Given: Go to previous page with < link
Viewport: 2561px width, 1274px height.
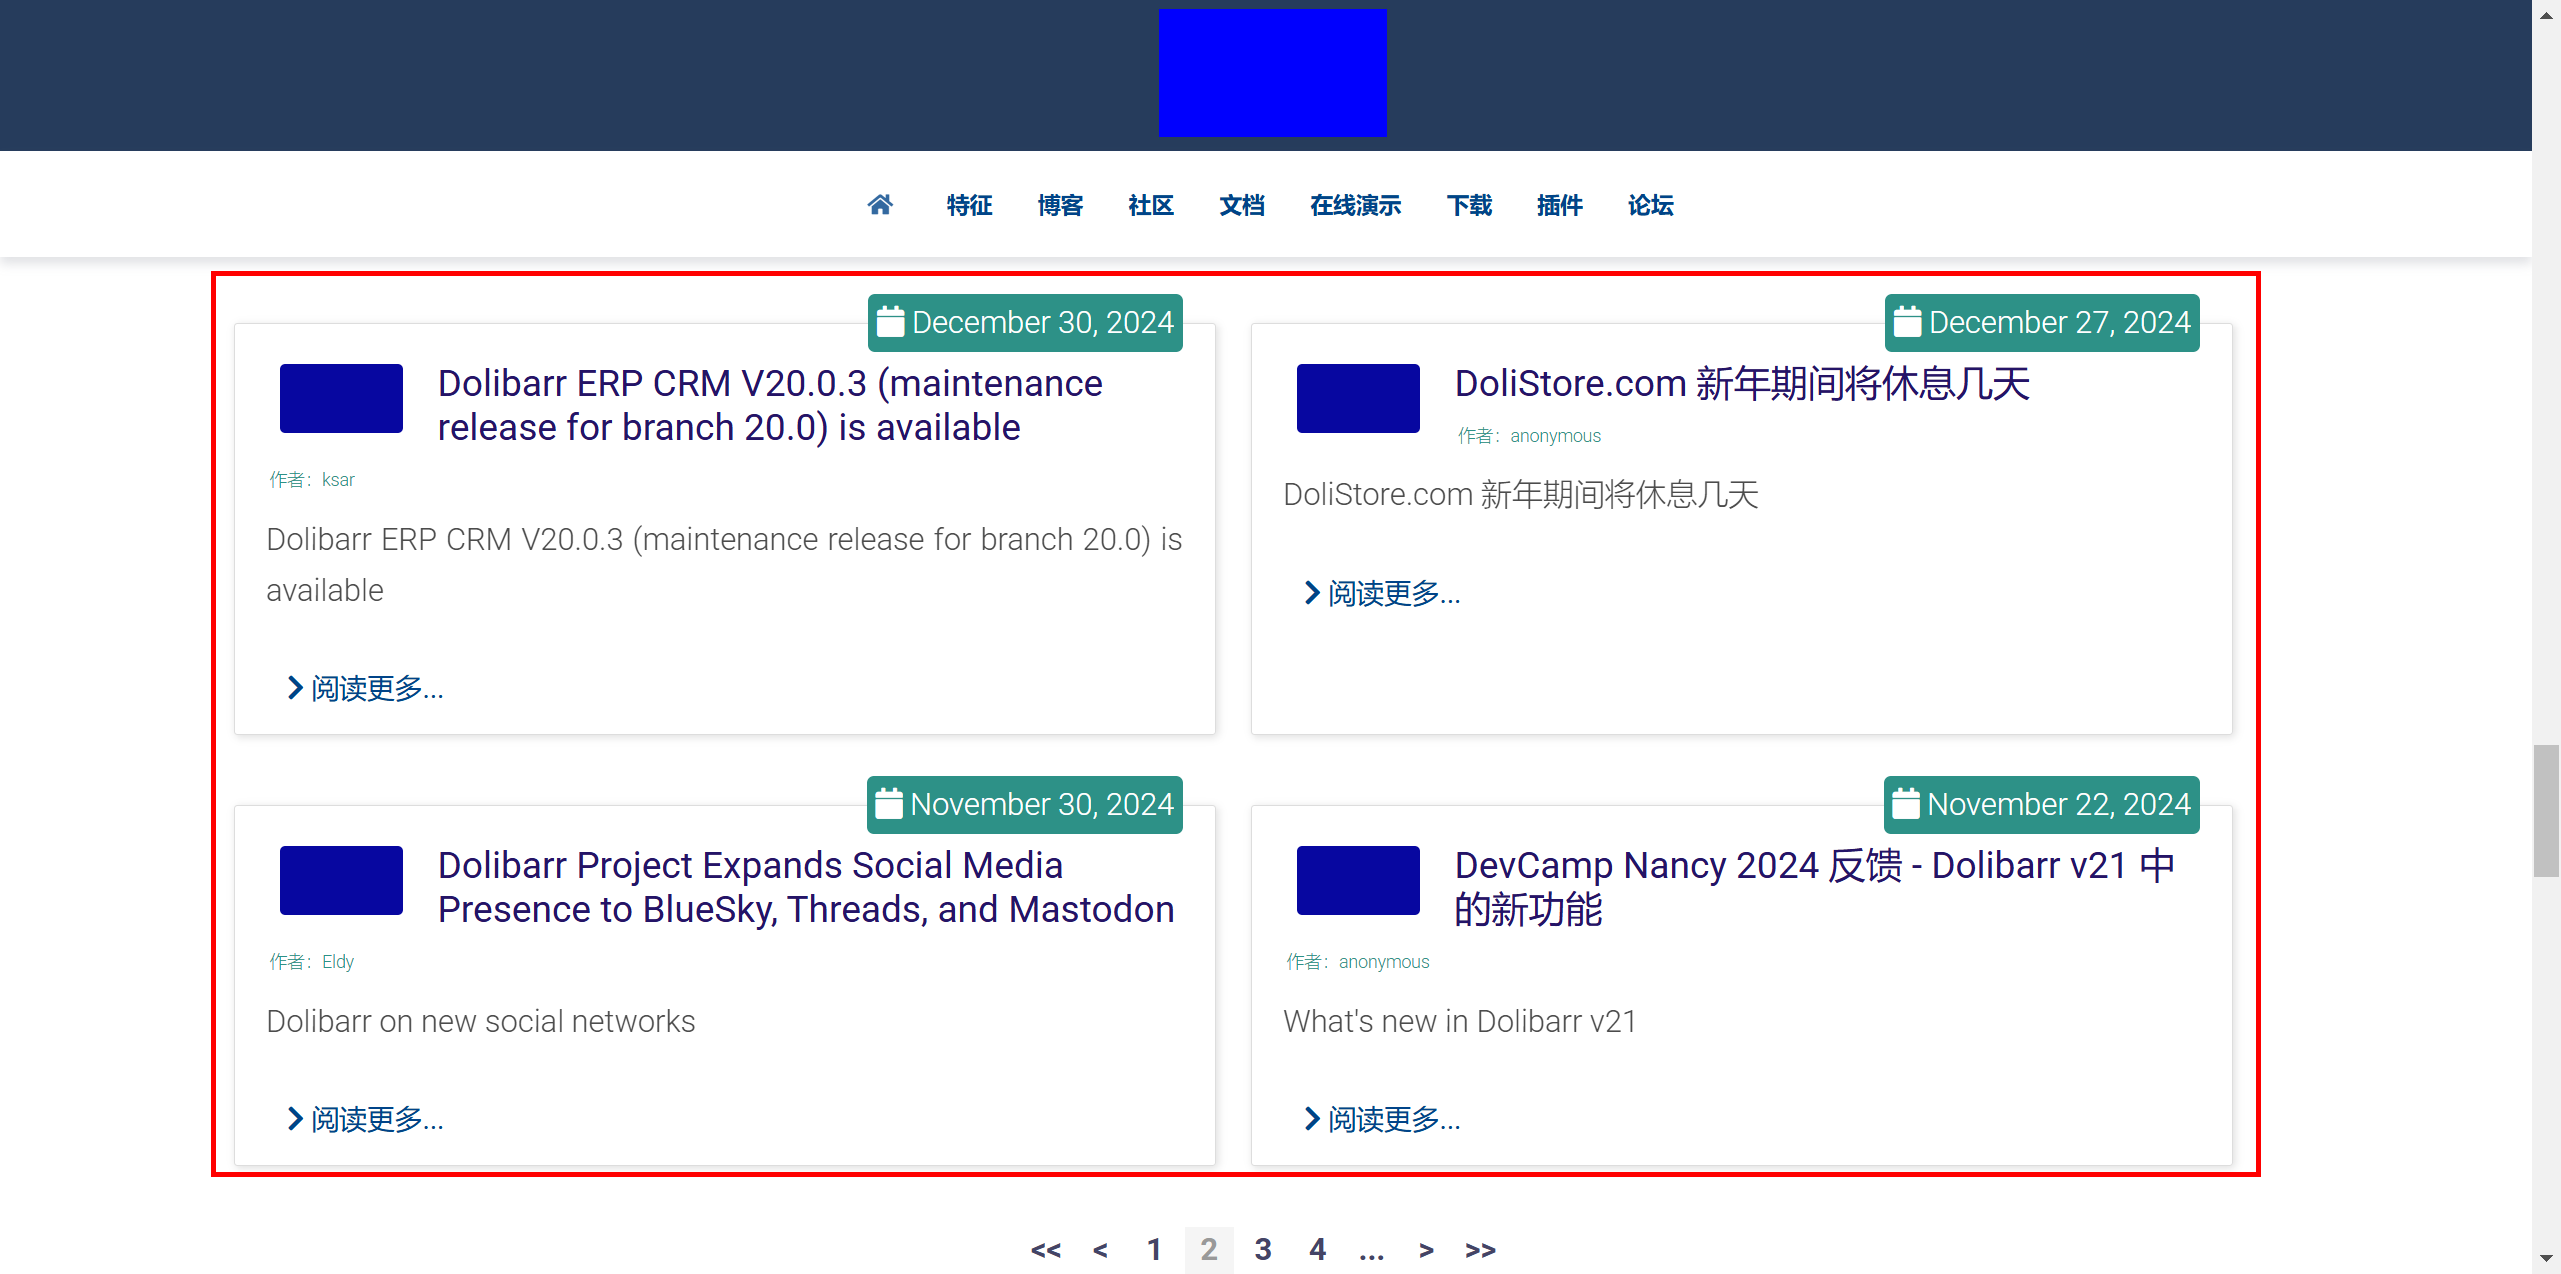Looking at the screenshot, I should 1100,1249.
